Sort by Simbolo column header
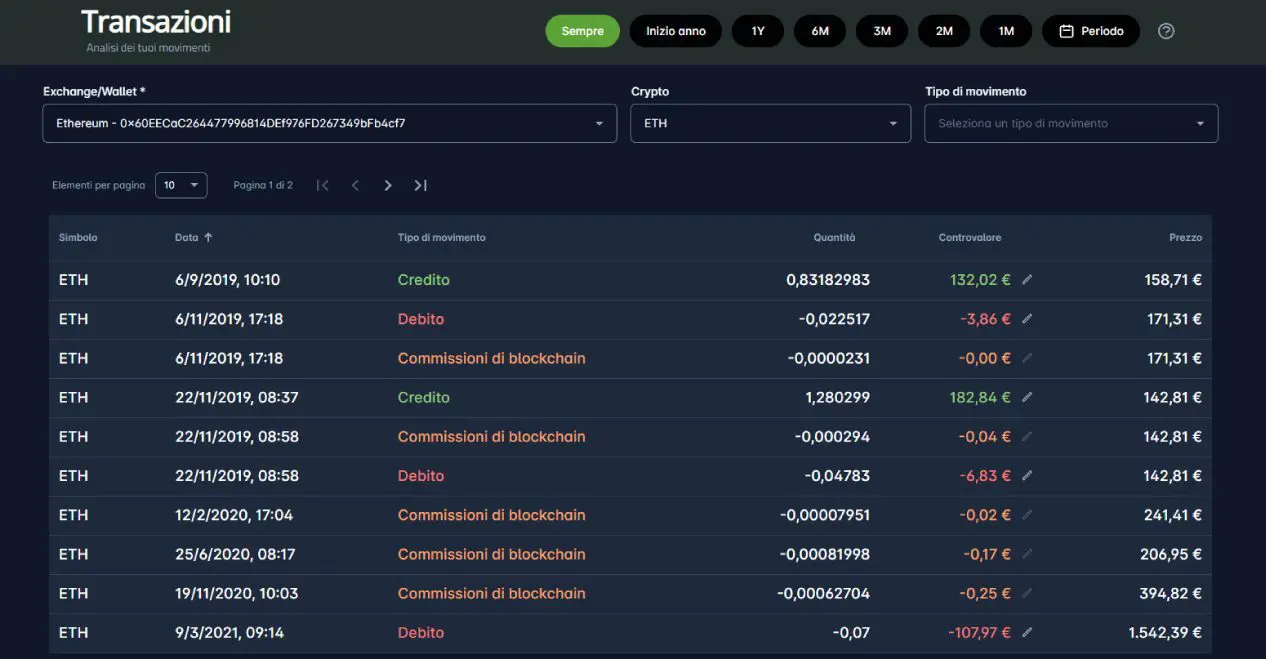This screenshot has width=1266, height=659. pyautogui.click(x=78, y=238)
